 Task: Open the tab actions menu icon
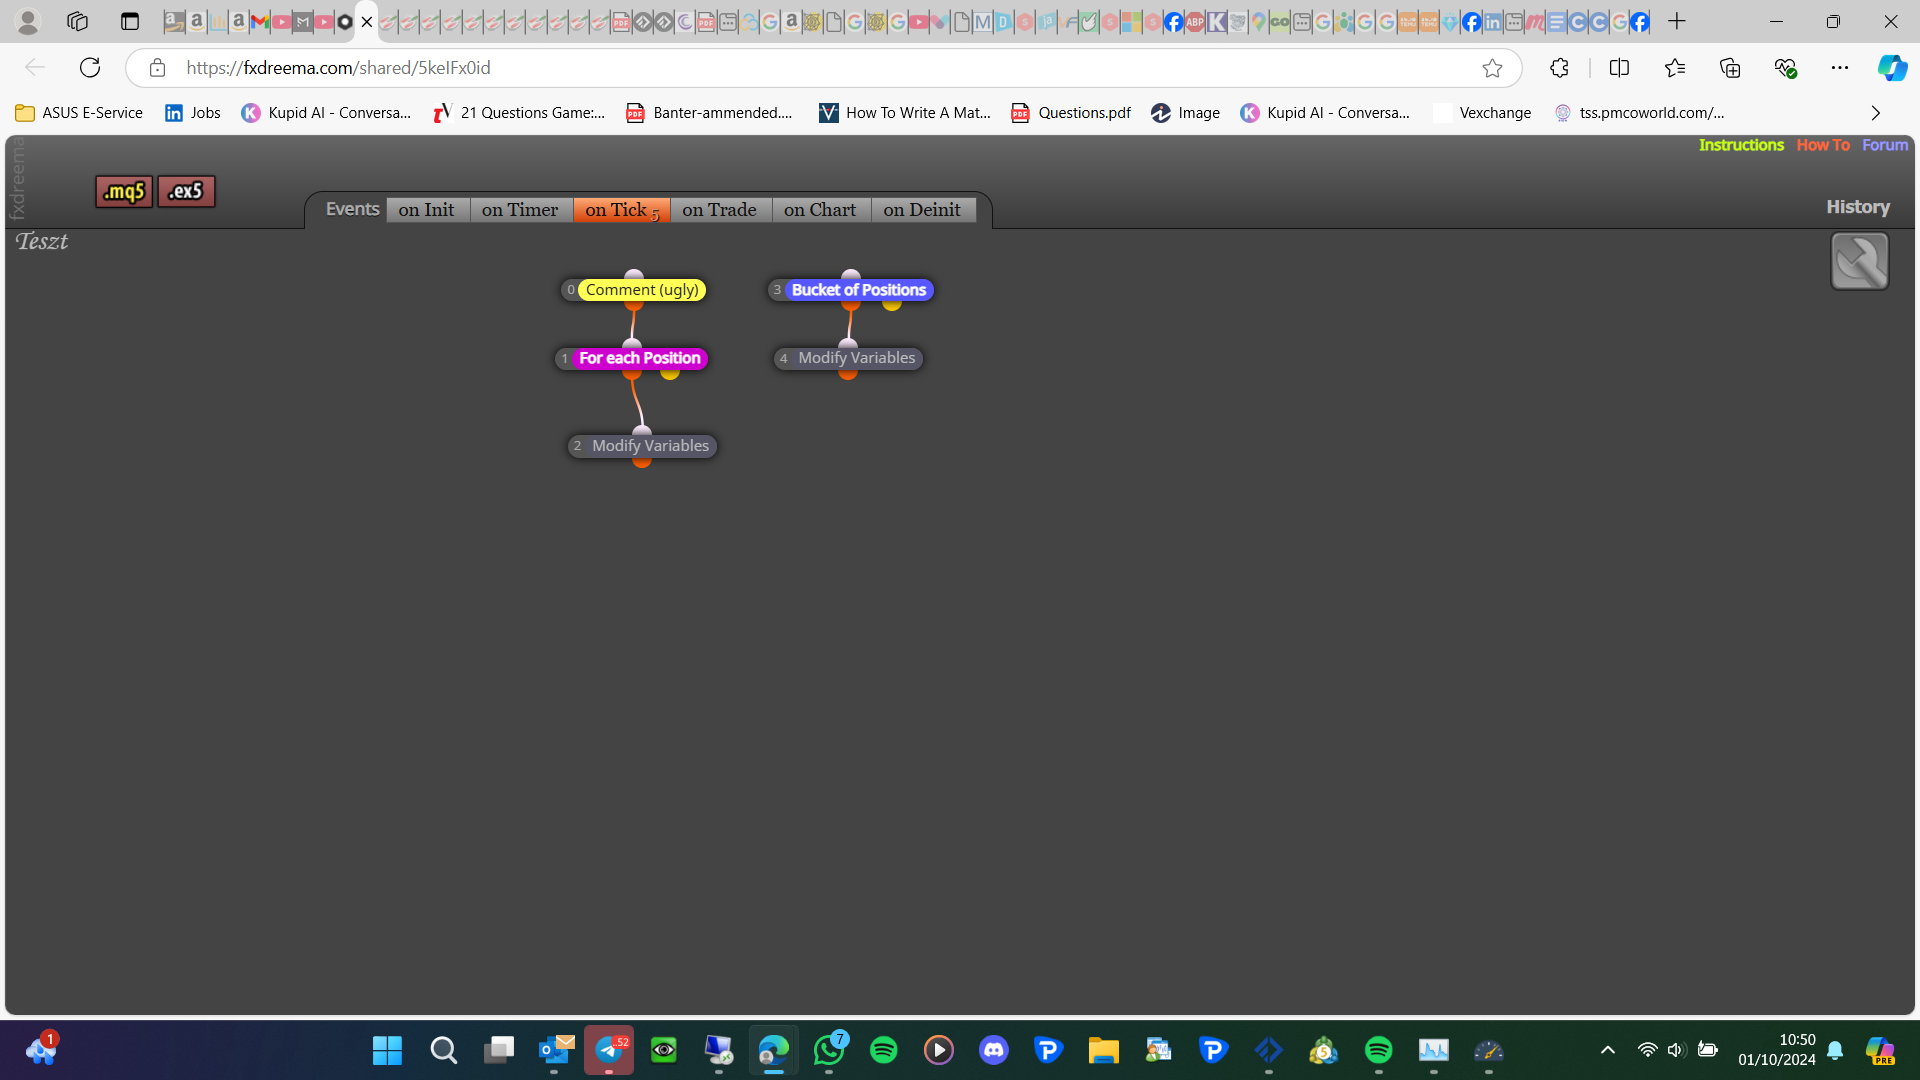[130, 21]
